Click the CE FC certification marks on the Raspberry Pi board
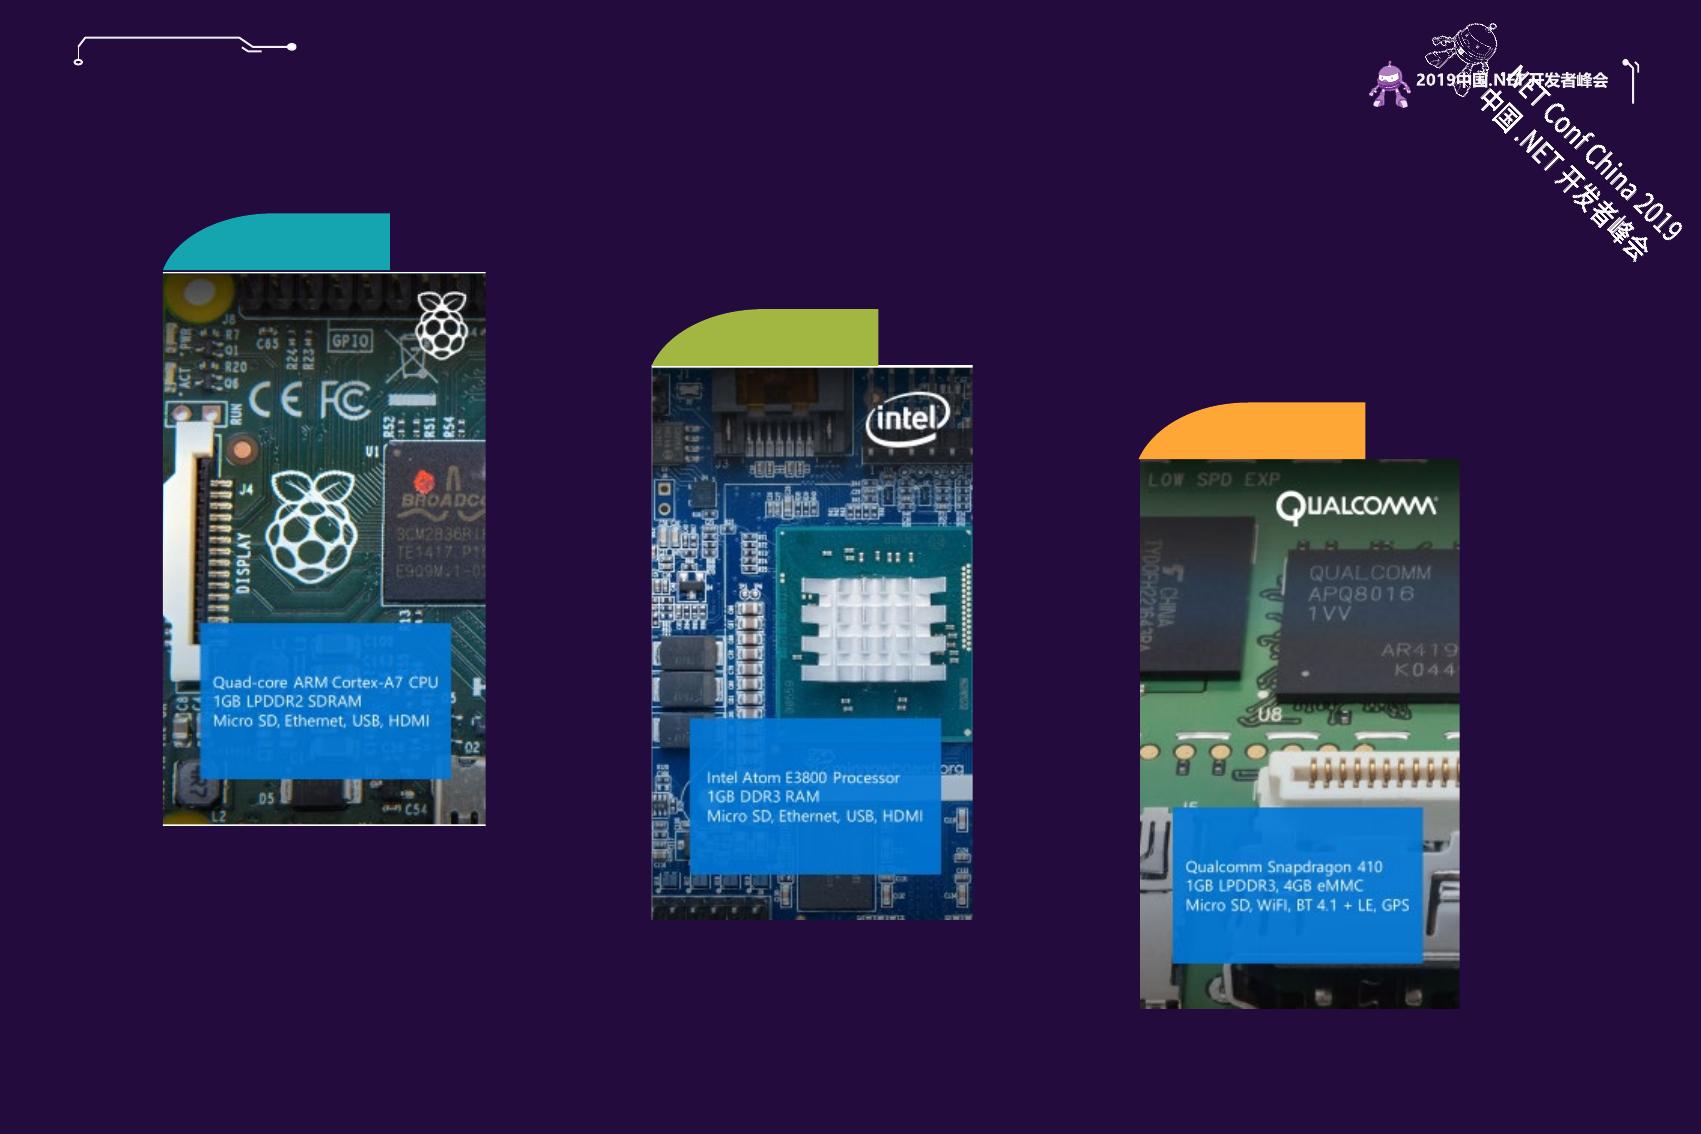Screen dimensions: 1701x1134 pos(309,401)
